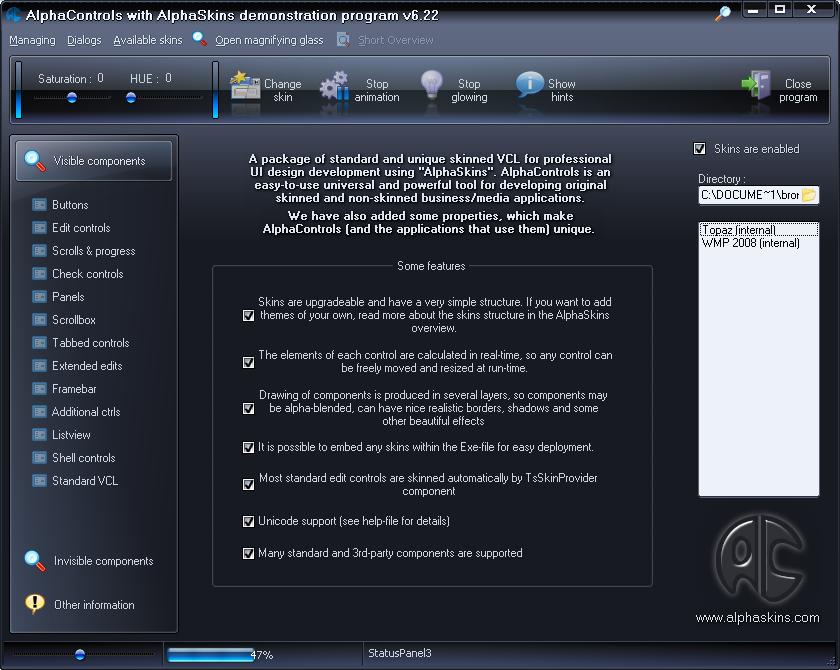This screenshot has width=840, height=670.
Task: Click the Change skin toolbar icon
Action: click(x=245, y=87)
